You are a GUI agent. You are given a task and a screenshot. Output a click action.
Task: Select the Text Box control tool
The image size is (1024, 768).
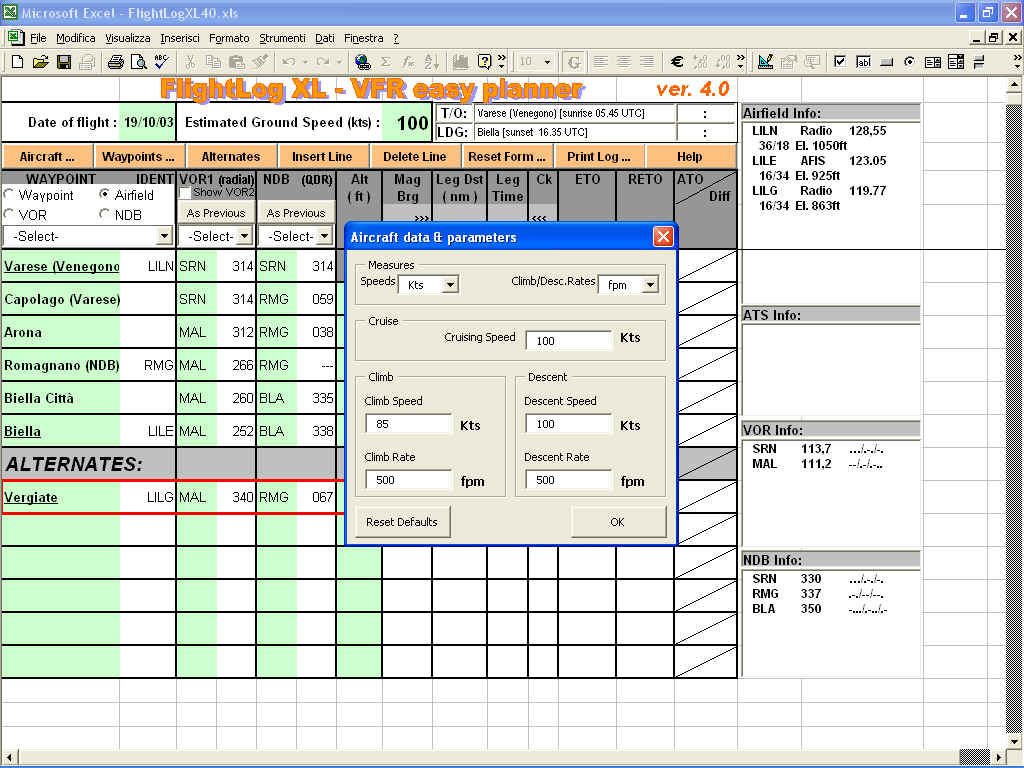coord(863,62)
